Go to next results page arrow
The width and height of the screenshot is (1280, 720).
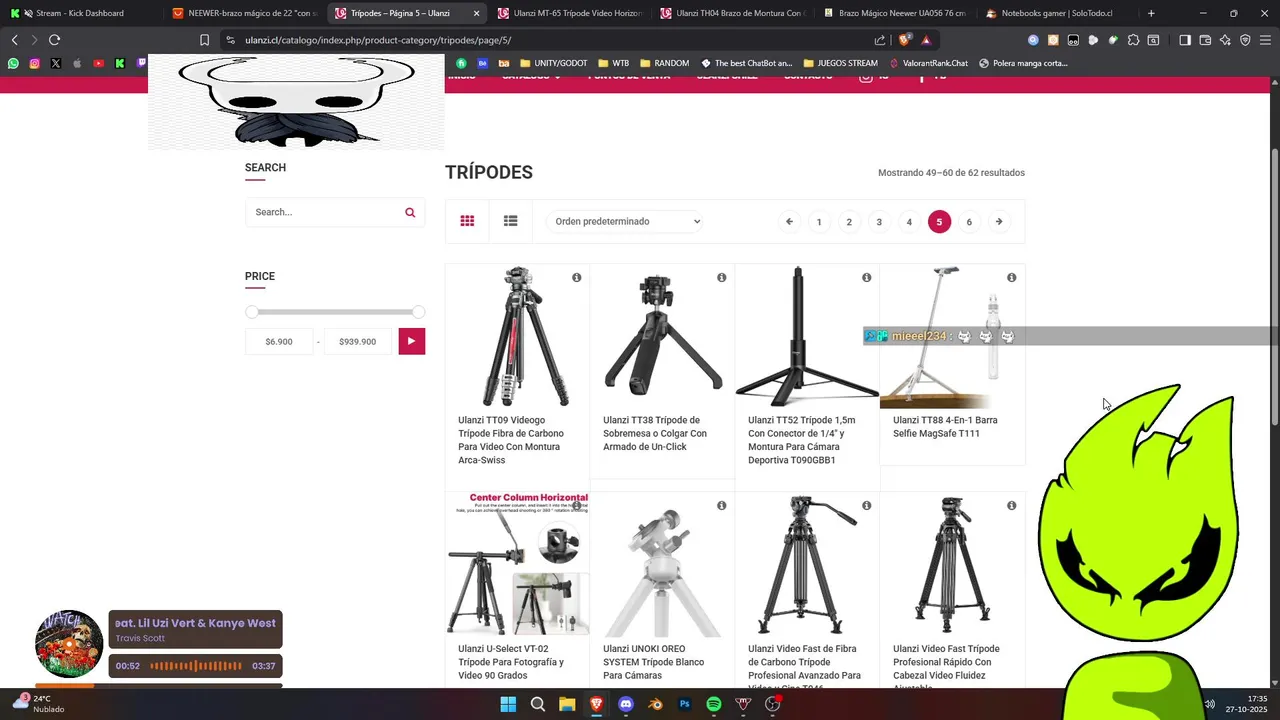point(998,222)
